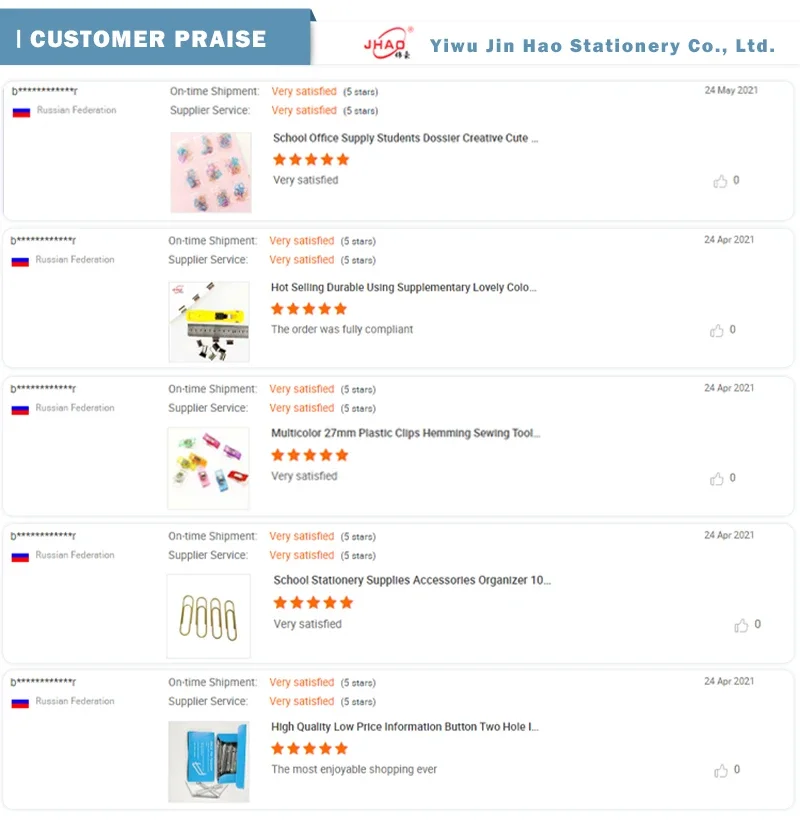Click five-star rating on gold paper clips review
The image size is (800, 823).
pyautogui.click(x=313, y=603)
